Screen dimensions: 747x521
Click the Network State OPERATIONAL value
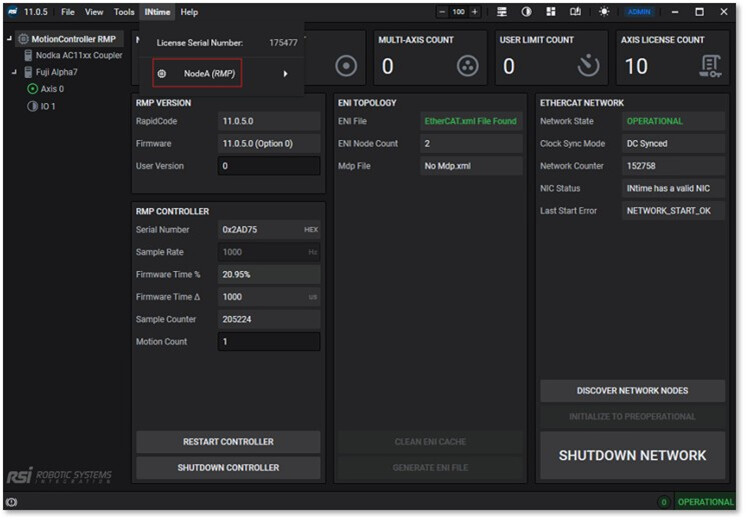[x=673, y=121]
